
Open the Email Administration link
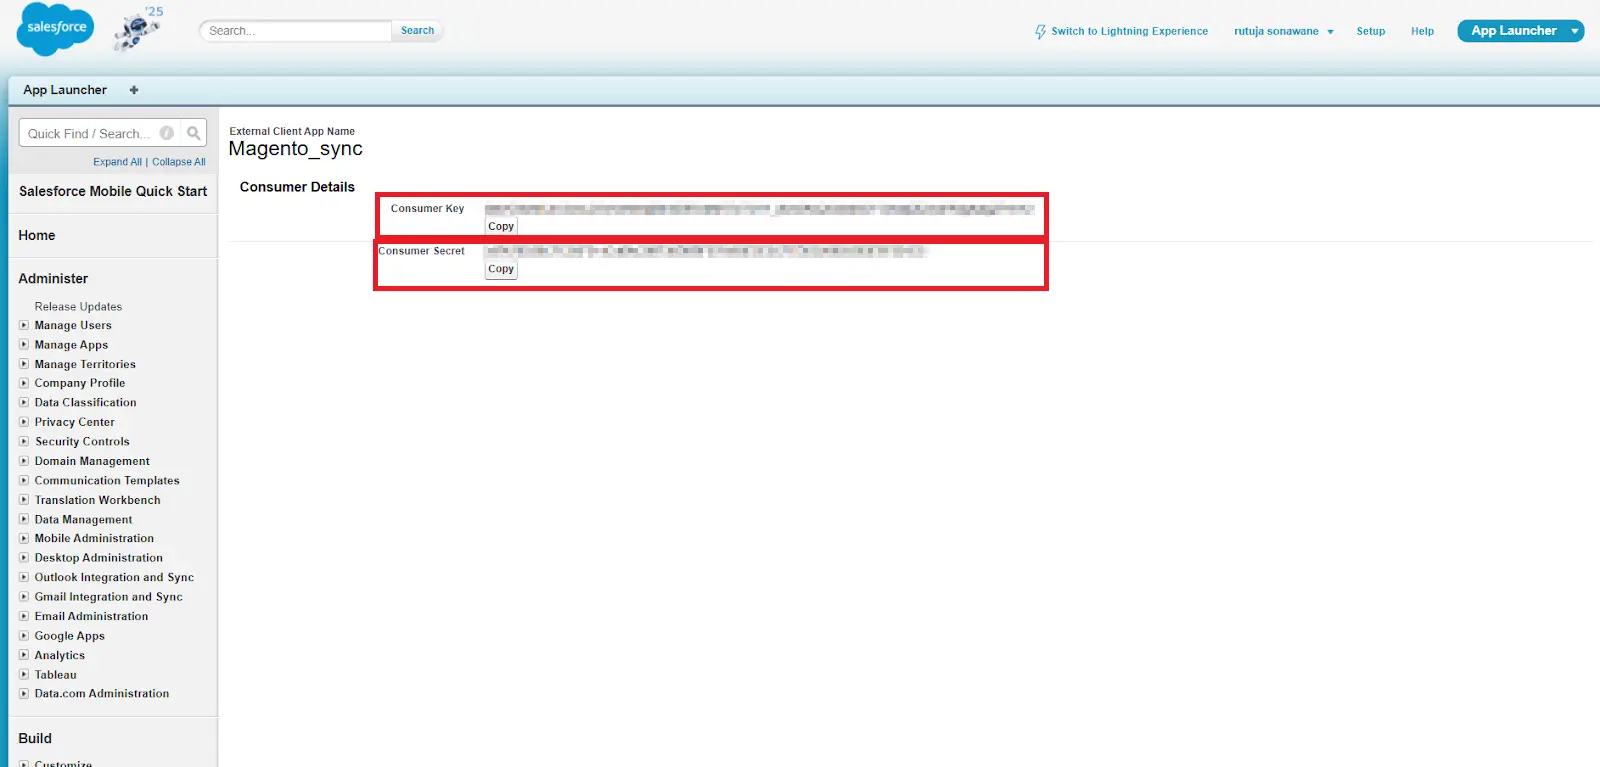(91, 616)
